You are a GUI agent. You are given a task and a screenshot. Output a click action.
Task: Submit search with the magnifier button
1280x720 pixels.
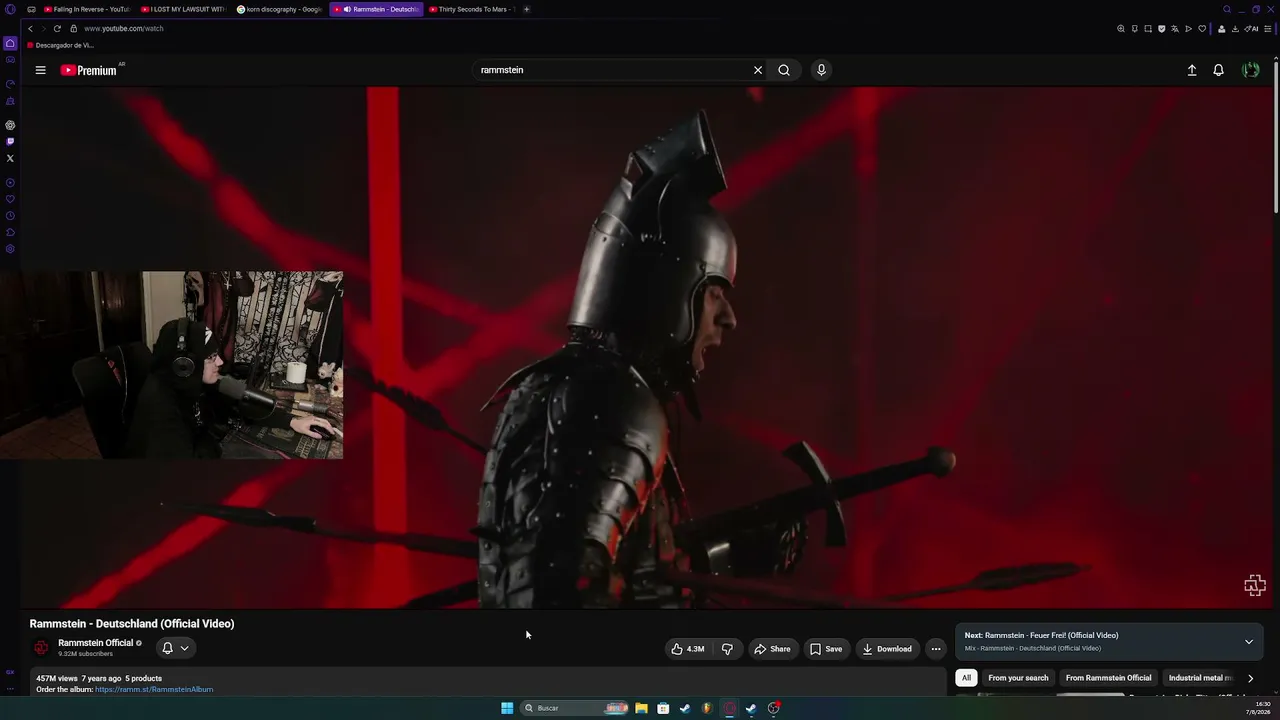(x=784, y=70)
